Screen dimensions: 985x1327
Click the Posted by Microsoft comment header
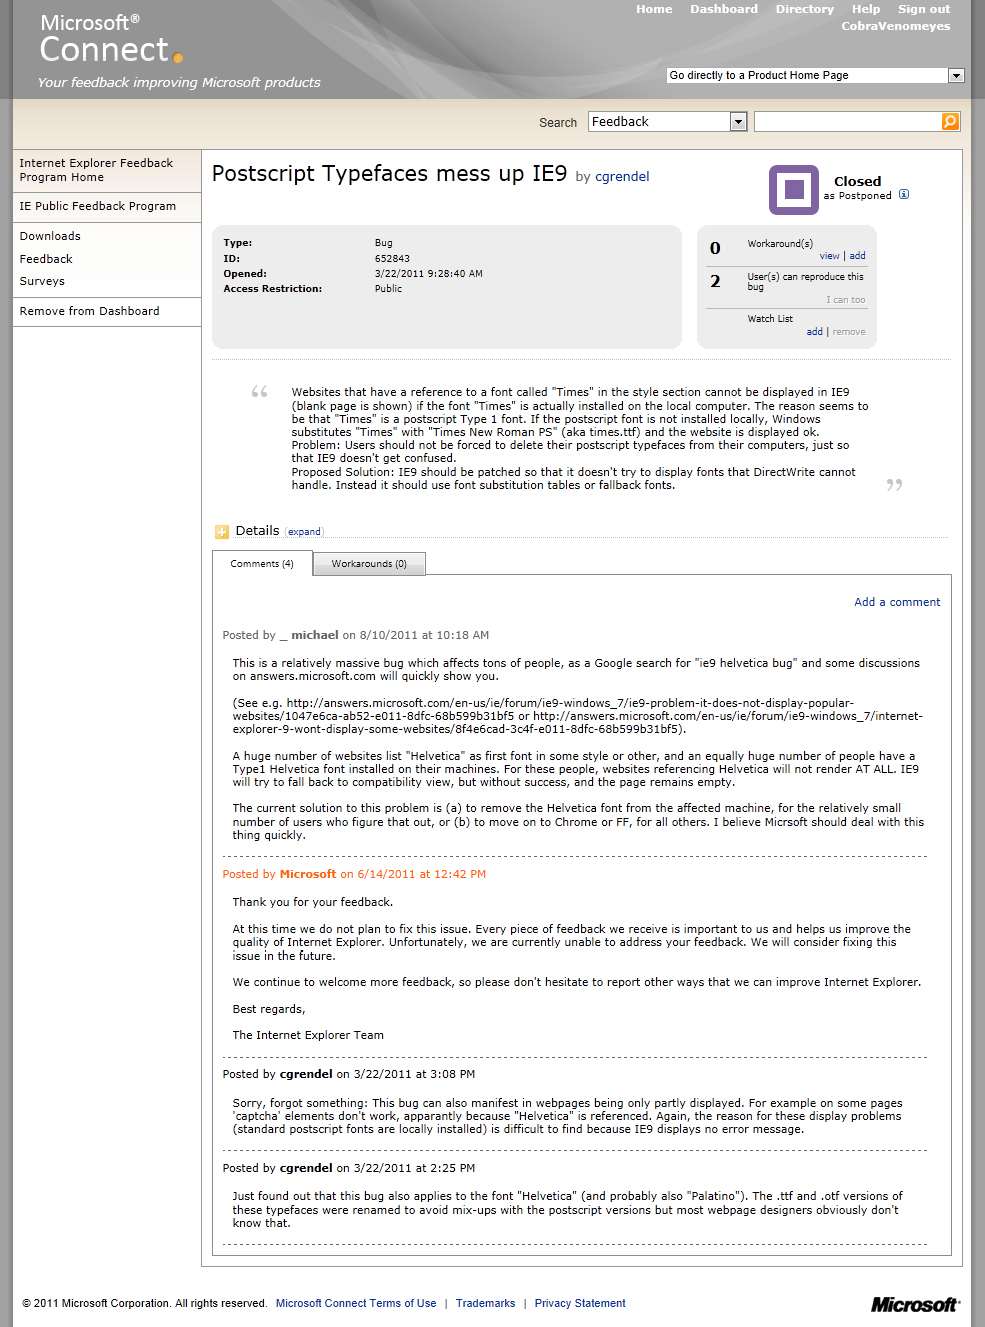pos(354,874)
